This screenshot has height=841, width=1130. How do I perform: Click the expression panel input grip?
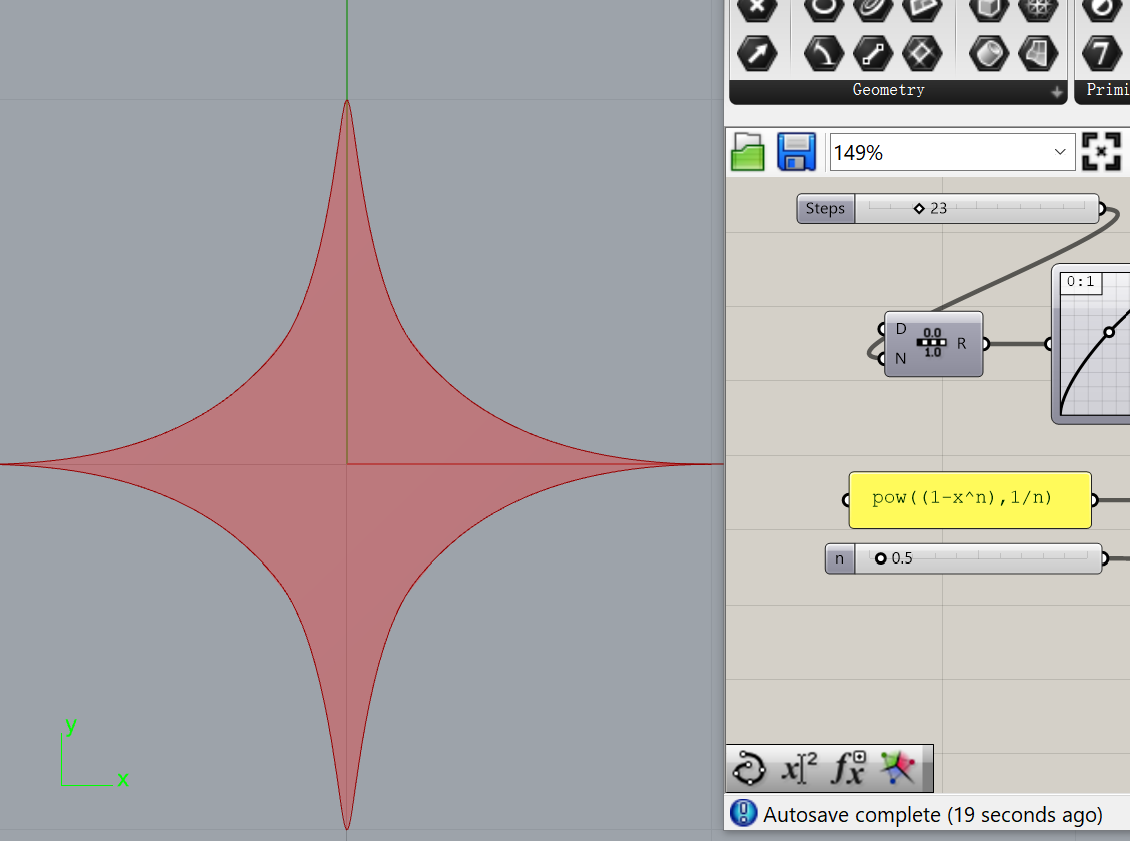point(846,499)
